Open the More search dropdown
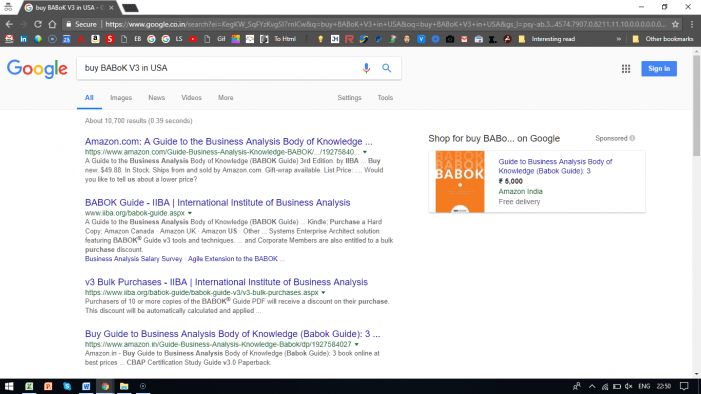 pos(225,97)
